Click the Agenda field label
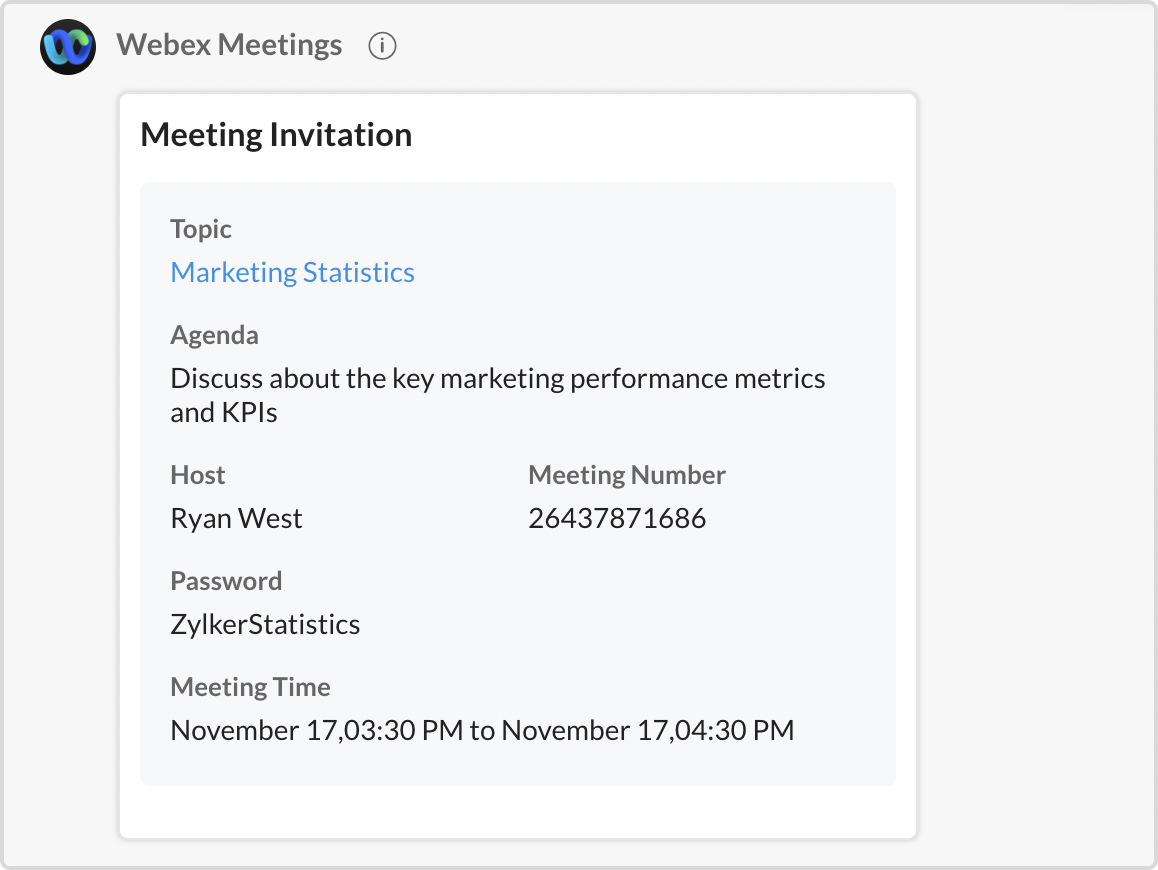The image size is (1158, 870). click(x=214, y=335)
